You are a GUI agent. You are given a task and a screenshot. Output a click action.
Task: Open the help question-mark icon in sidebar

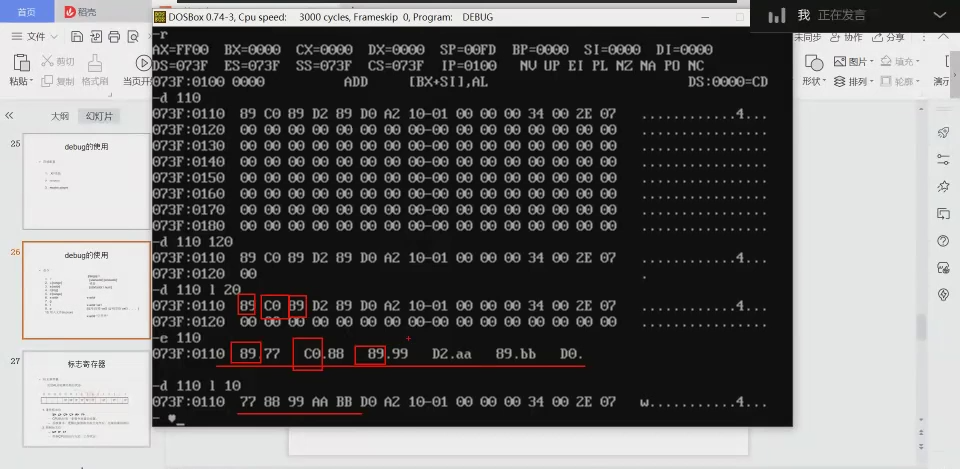pyautogui.click(x=943, y=241)
